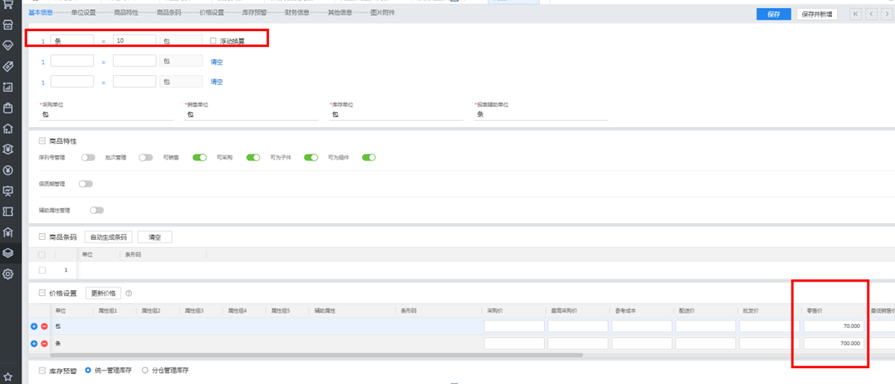Go to the 图片附件 tab

(382, 12)
